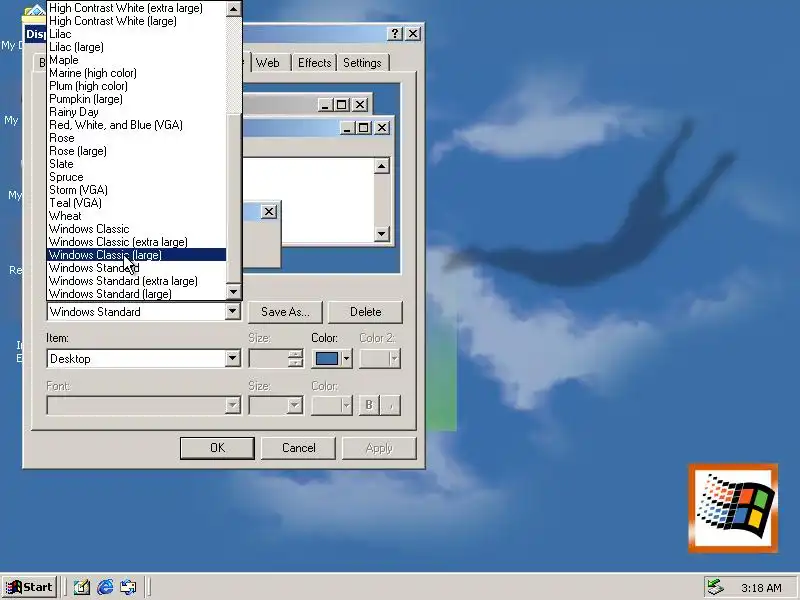Click the Cancel button
Image resolution: width=800 pixels, height=600 pixels.
[x=298, y=448]
